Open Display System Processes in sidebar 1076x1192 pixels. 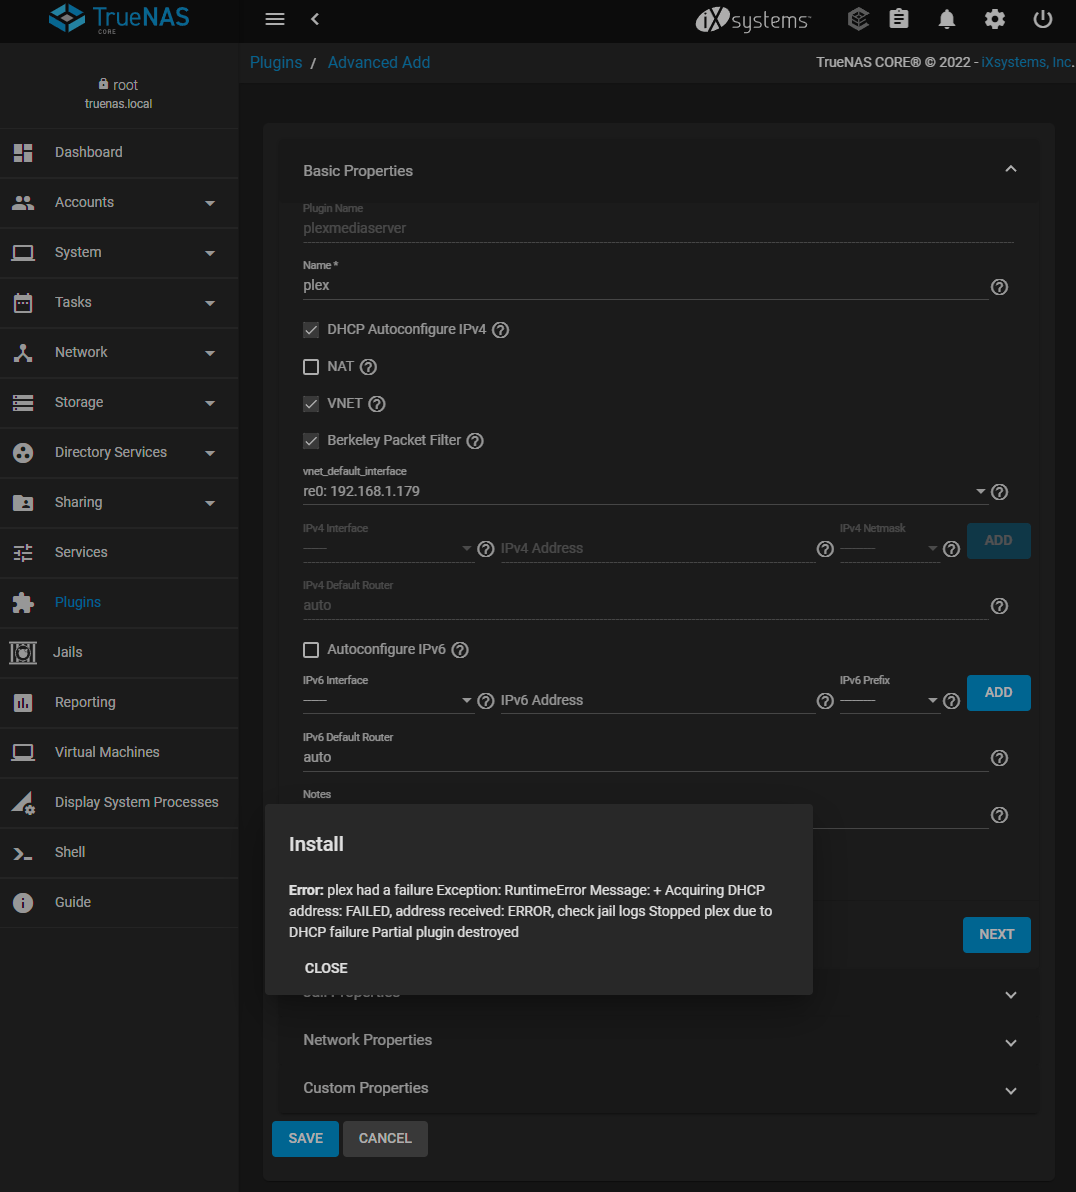tap(119, 803)
